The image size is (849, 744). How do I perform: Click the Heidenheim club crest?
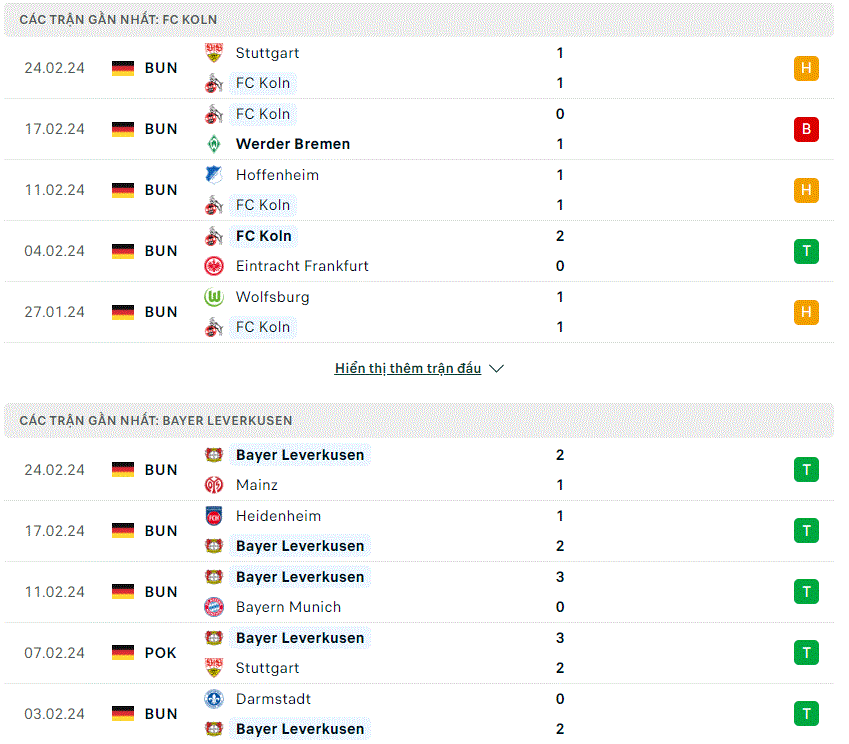pos(214,515)
